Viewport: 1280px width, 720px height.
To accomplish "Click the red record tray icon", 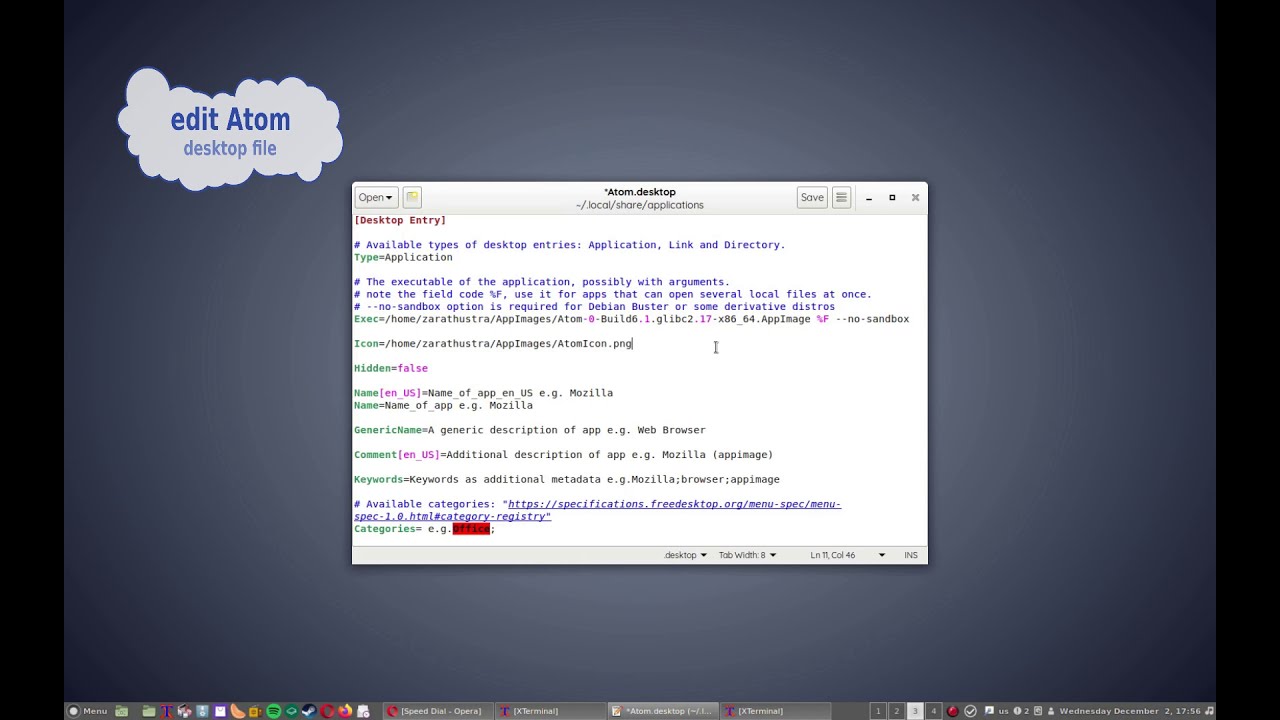I will click(x=952, y=711).
